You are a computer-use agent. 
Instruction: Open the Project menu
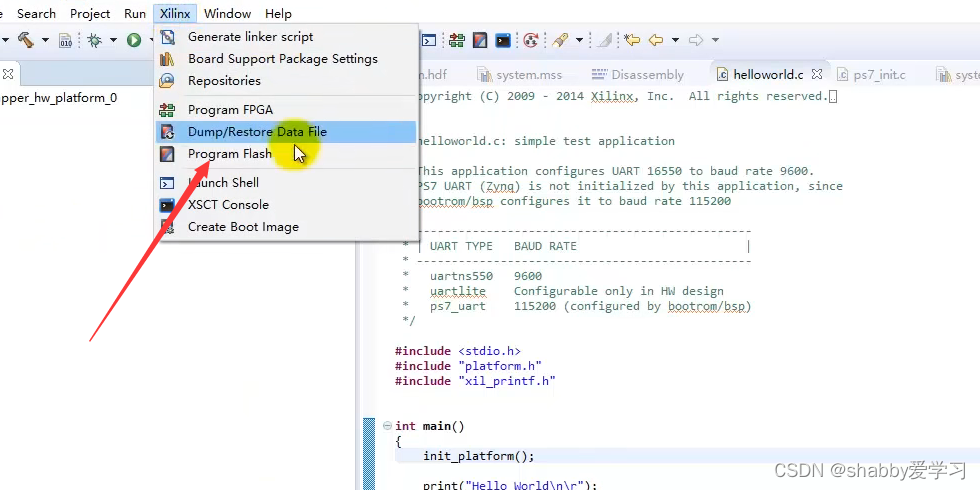click(90, 13)
